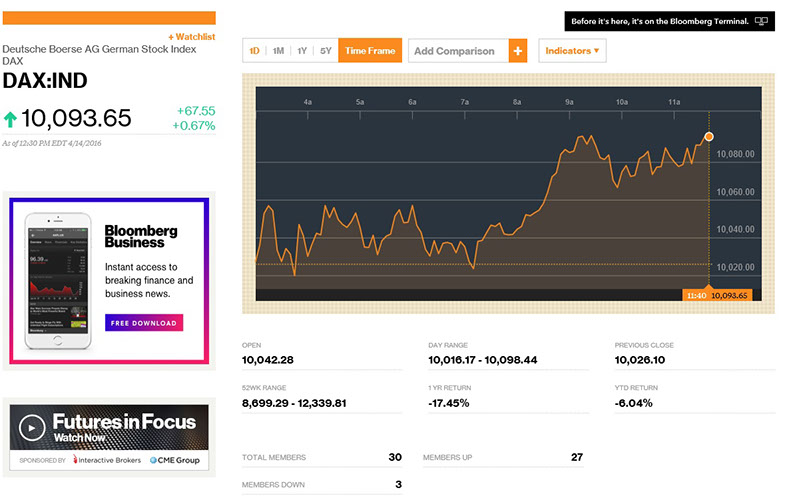This screenshot has height=498, width=793.
Task: Expand the Indicators dropdown
Action: coord(572,51)
